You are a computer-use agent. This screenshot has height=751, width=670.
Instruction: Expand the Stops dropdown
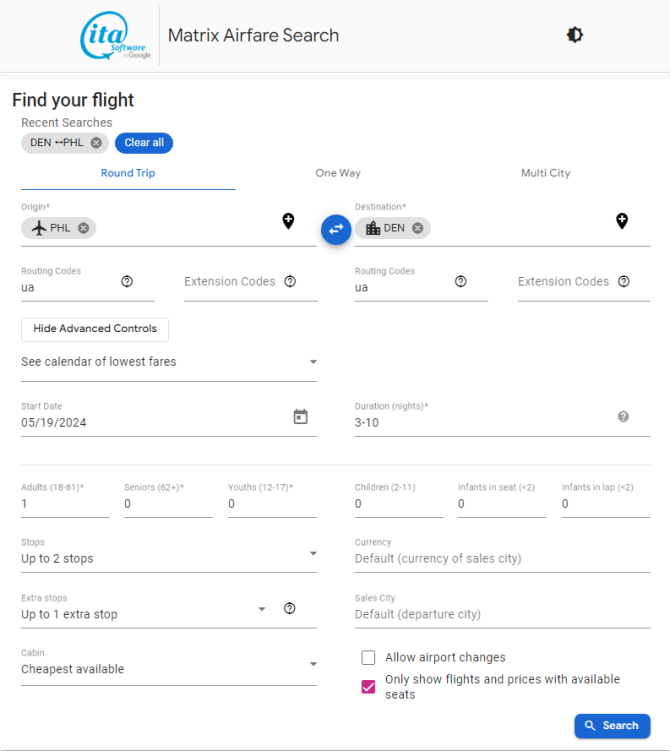point(169,554)
